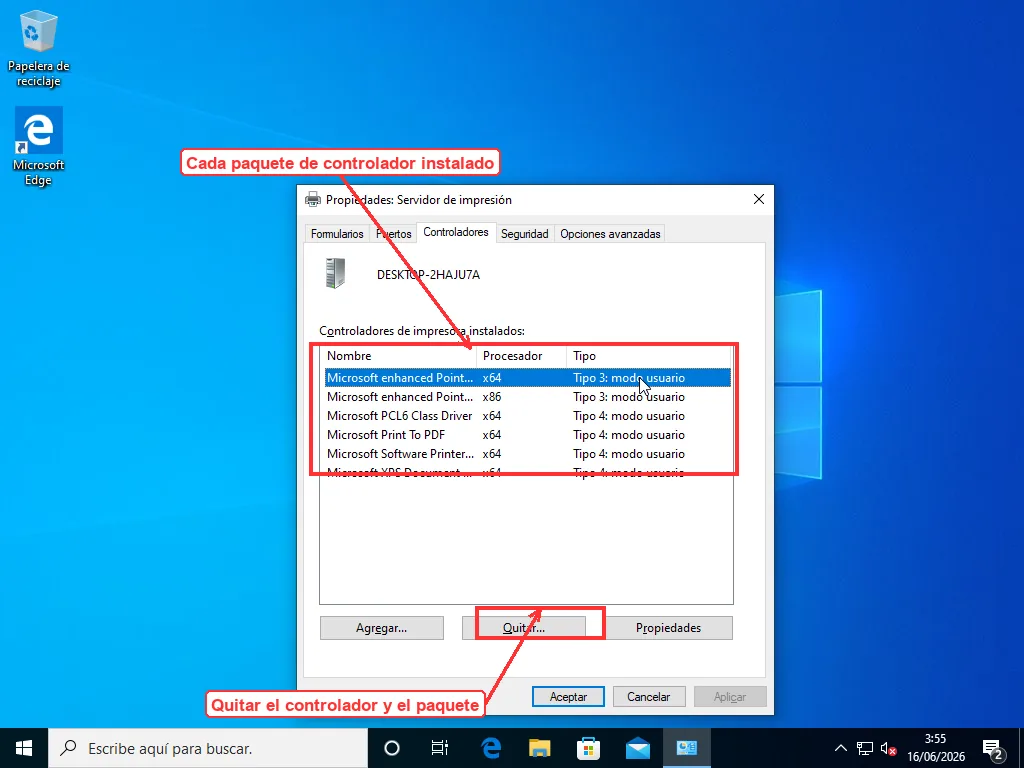Sort drivers by the Nombre column header

point(399,356)
